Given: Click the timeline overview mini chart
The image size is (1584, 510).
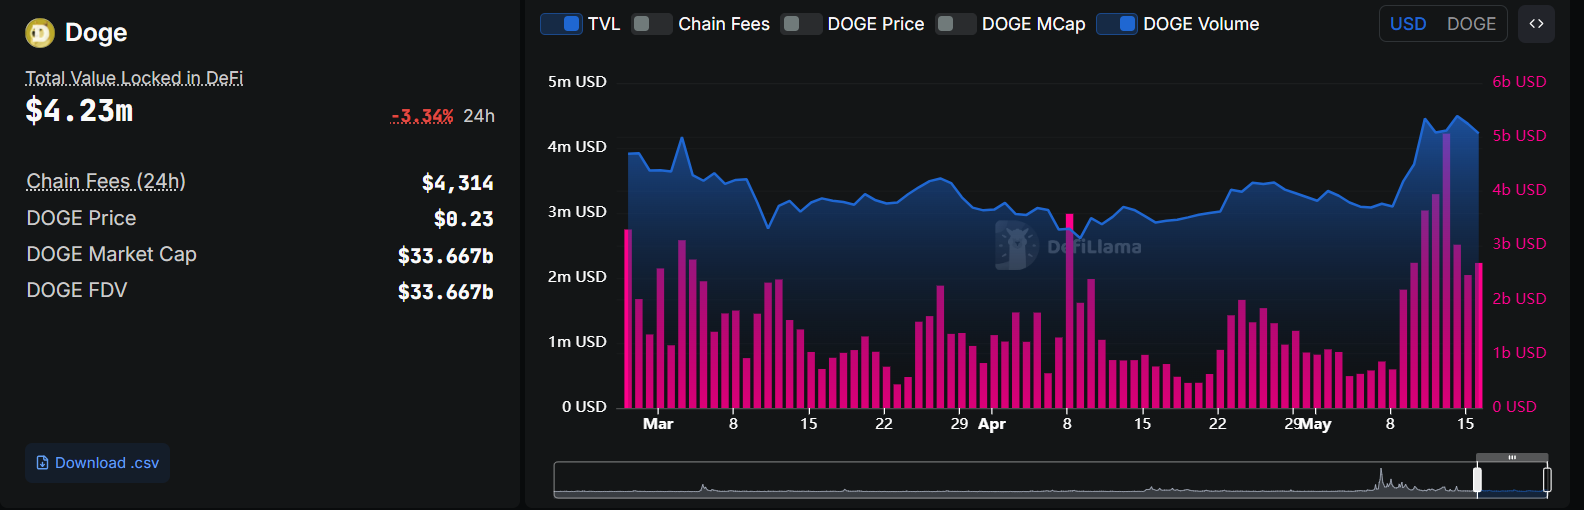Looking at the screenshot, I should click(x=1000, y=480).
